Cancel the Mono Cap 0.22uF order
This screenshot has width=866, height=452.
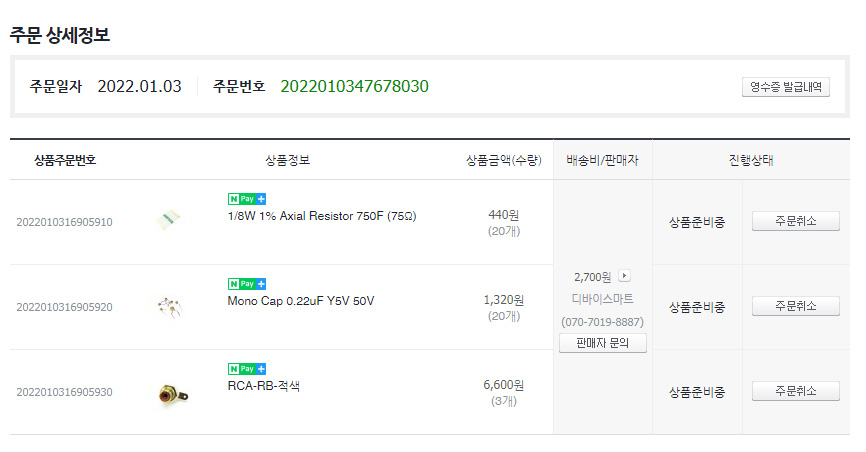click(795, 306)
